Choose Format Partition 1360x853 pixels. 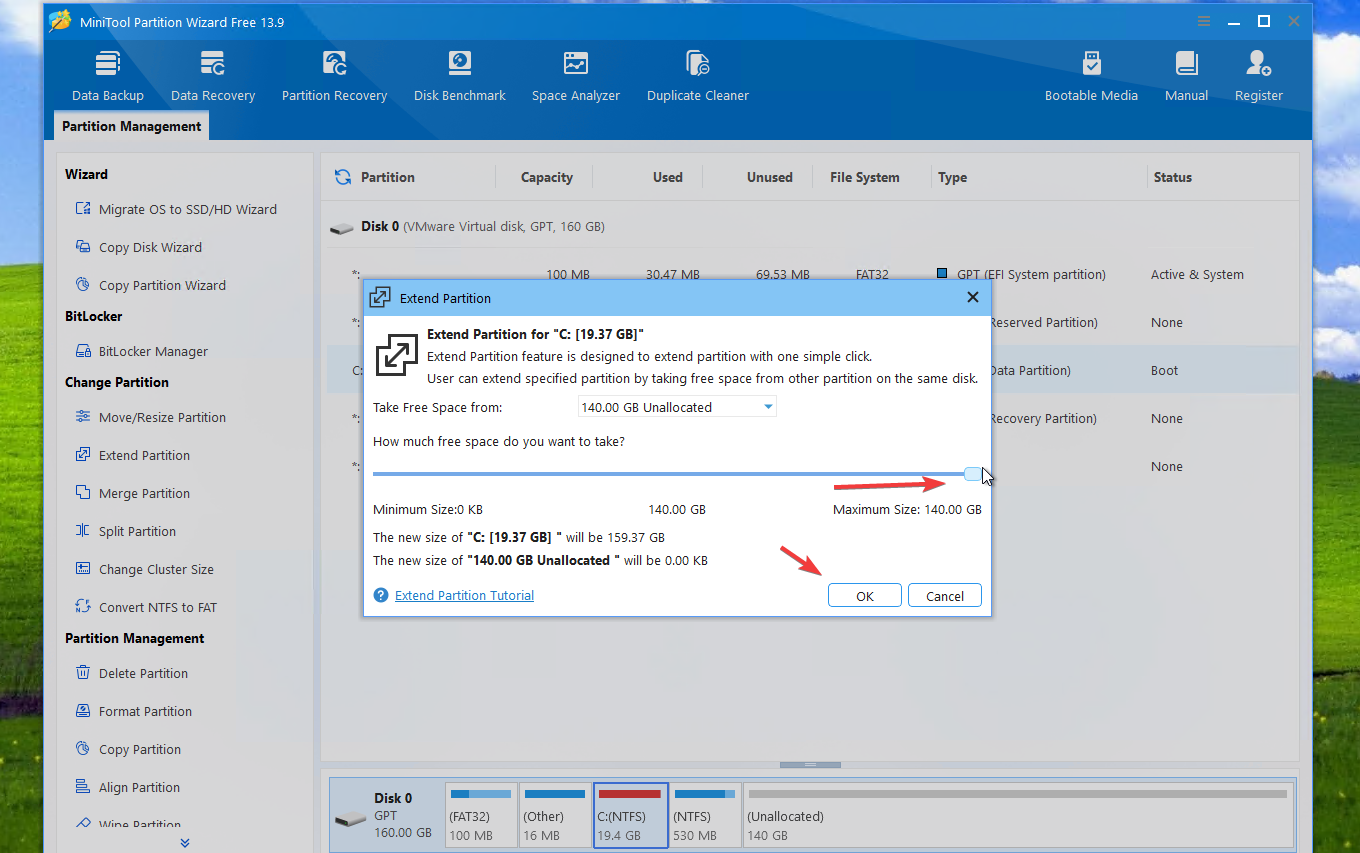tap(133, 711)
